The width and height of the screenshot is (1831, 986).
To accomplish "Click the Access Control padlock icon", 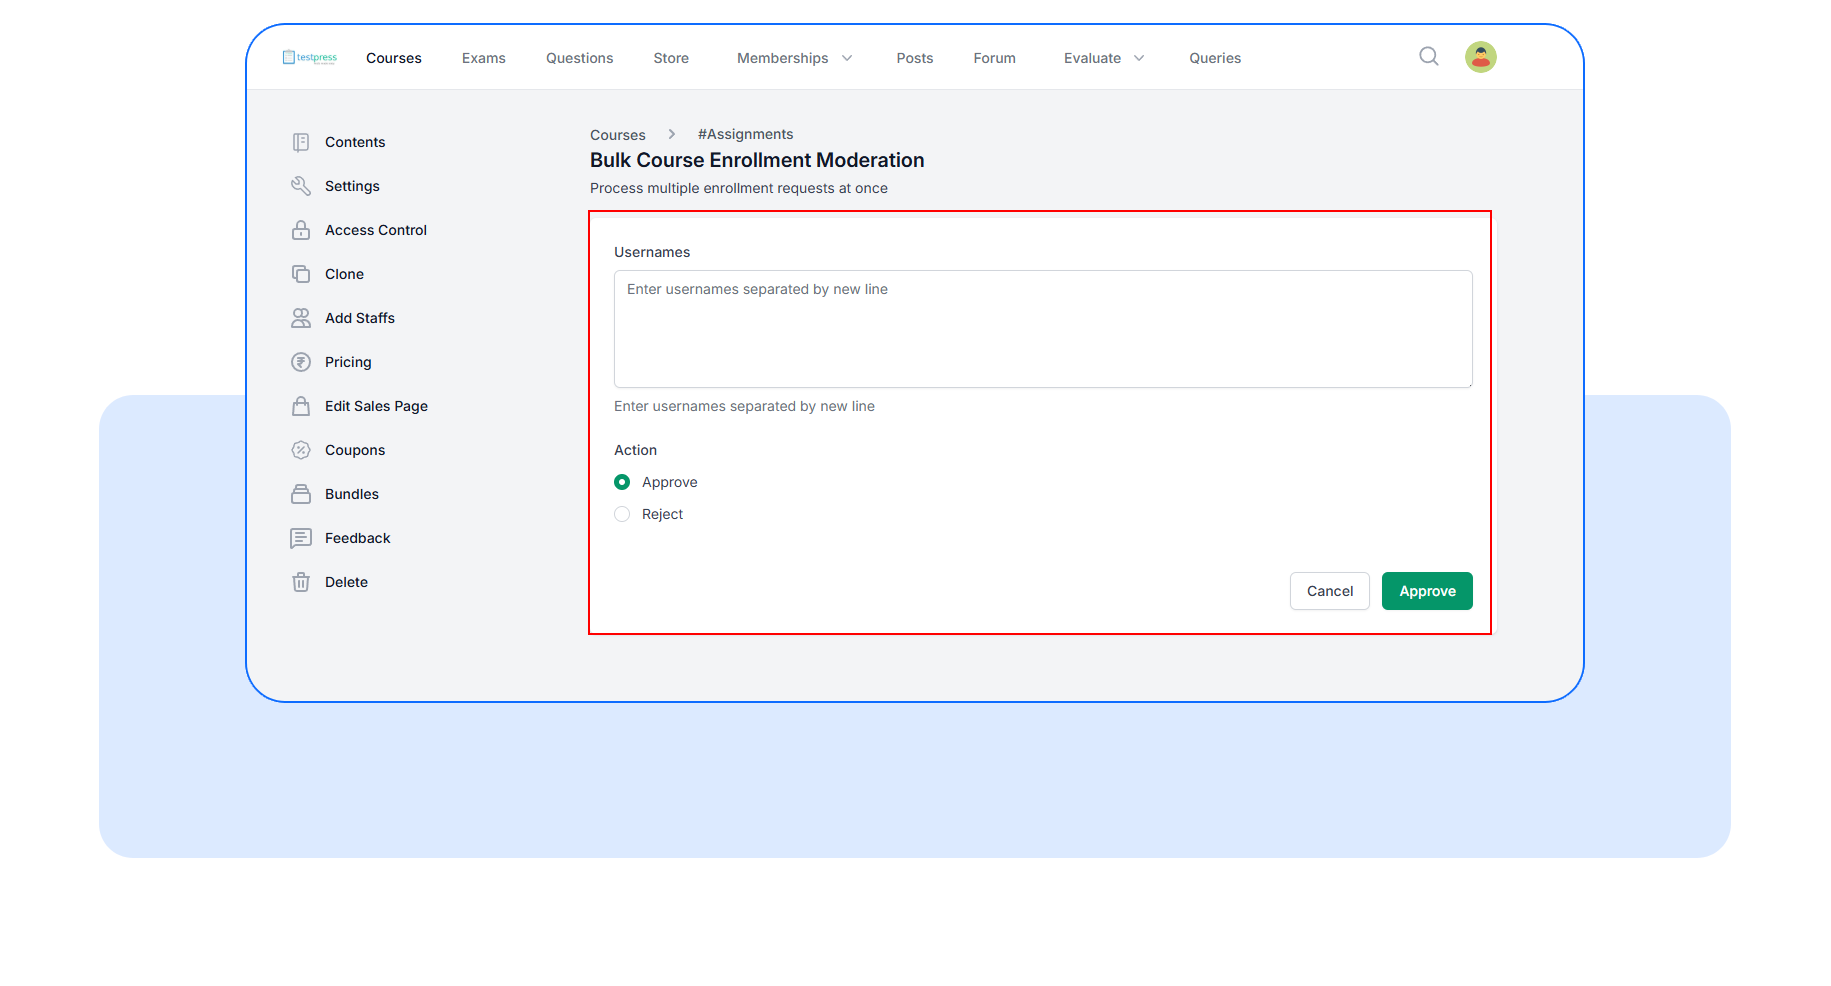I will (300, 230).
